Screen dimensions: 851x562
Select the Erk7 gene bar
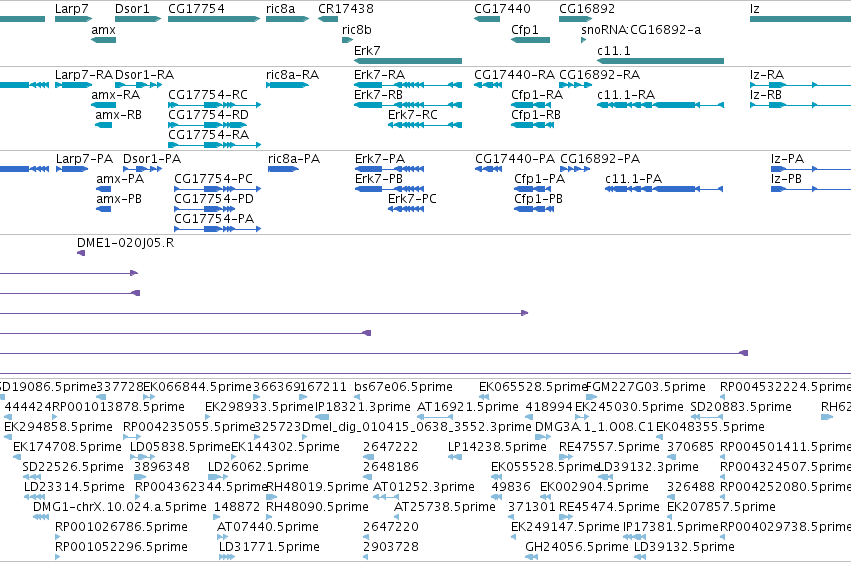point(408,61)
